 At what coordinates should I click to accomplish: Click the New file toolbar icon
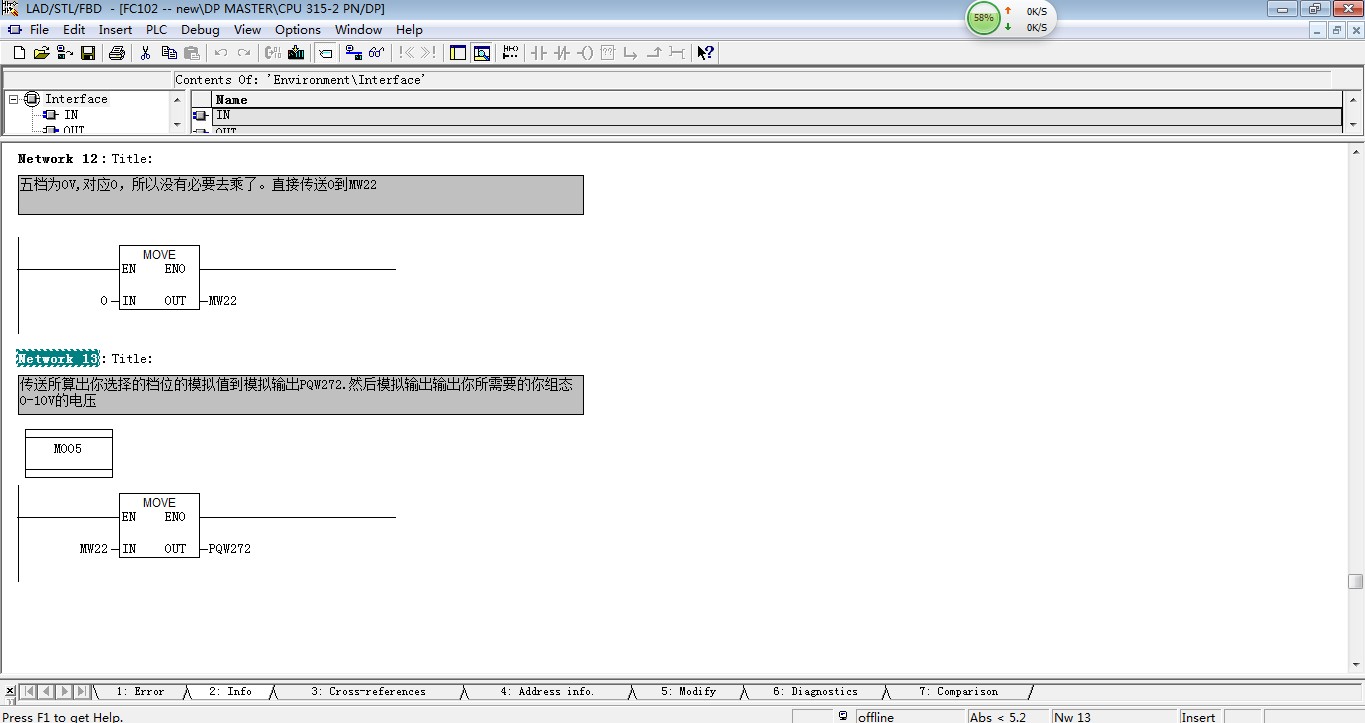pyautogui.click(x=19, y=53)
